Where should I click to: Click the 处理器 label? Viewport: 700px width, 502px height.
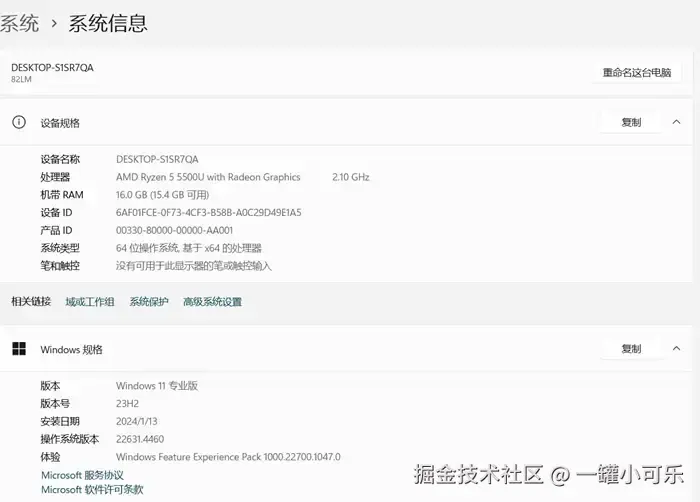[55, 177]
